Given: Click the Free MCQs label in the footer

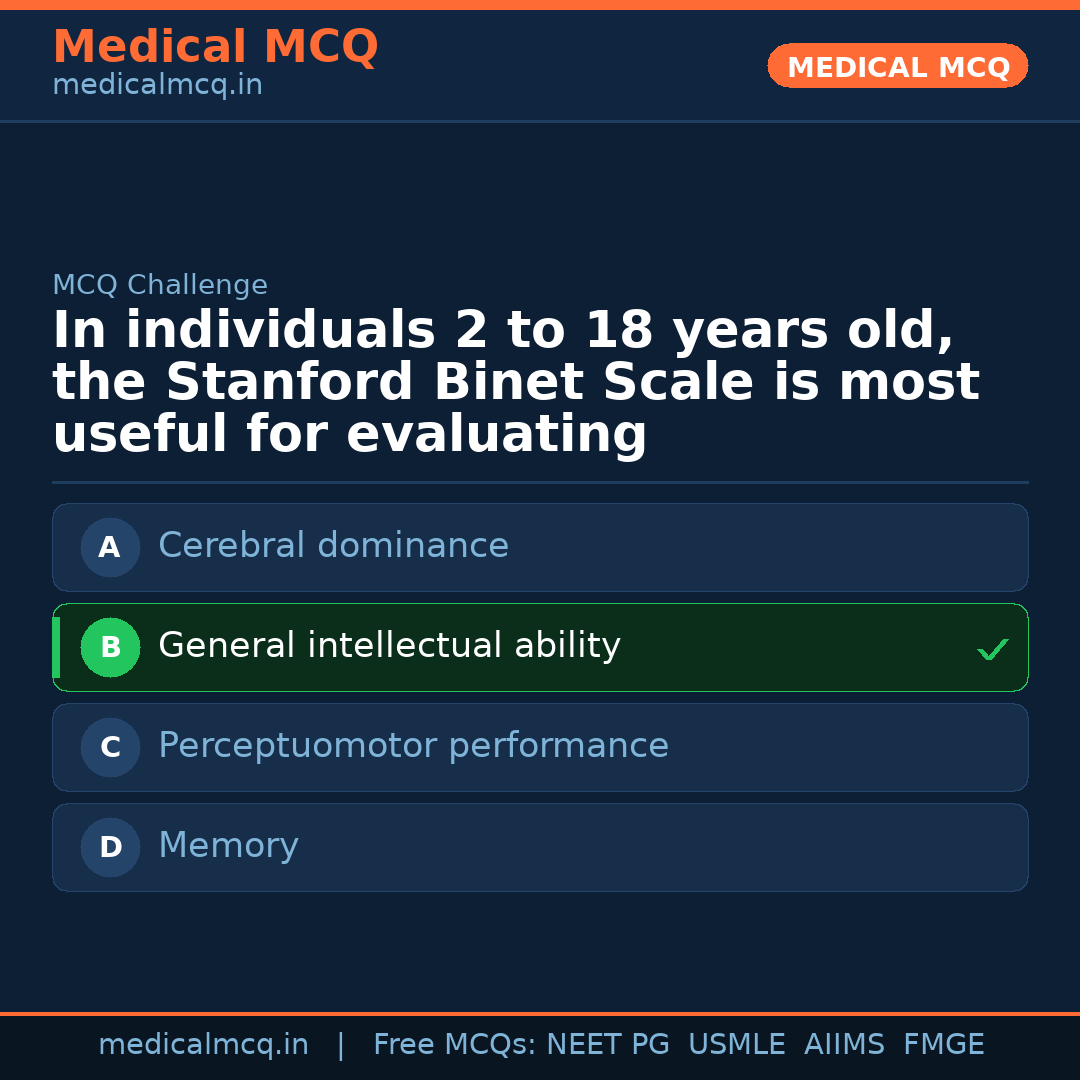Looking at the screenshot, I should [x=454, y=1045].
